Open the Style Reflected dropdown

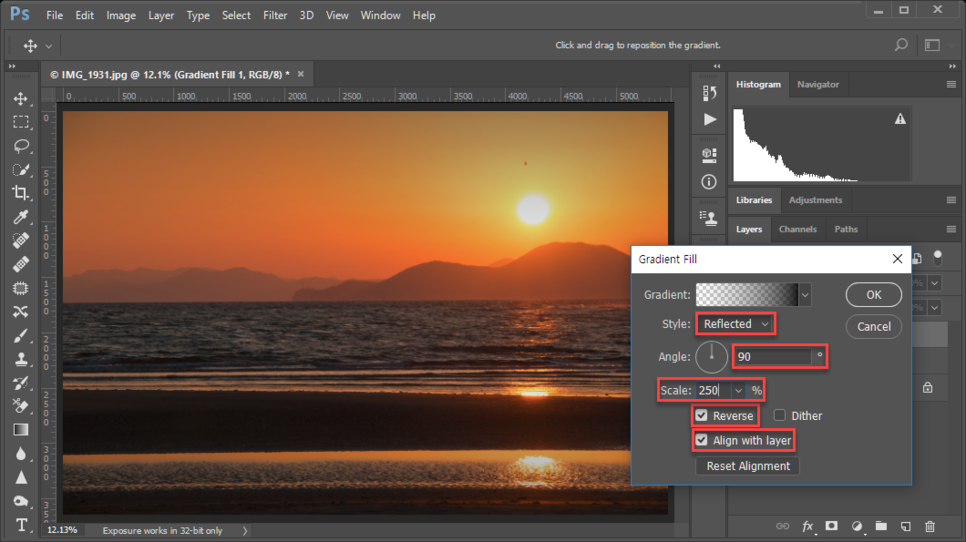point(736,324)
